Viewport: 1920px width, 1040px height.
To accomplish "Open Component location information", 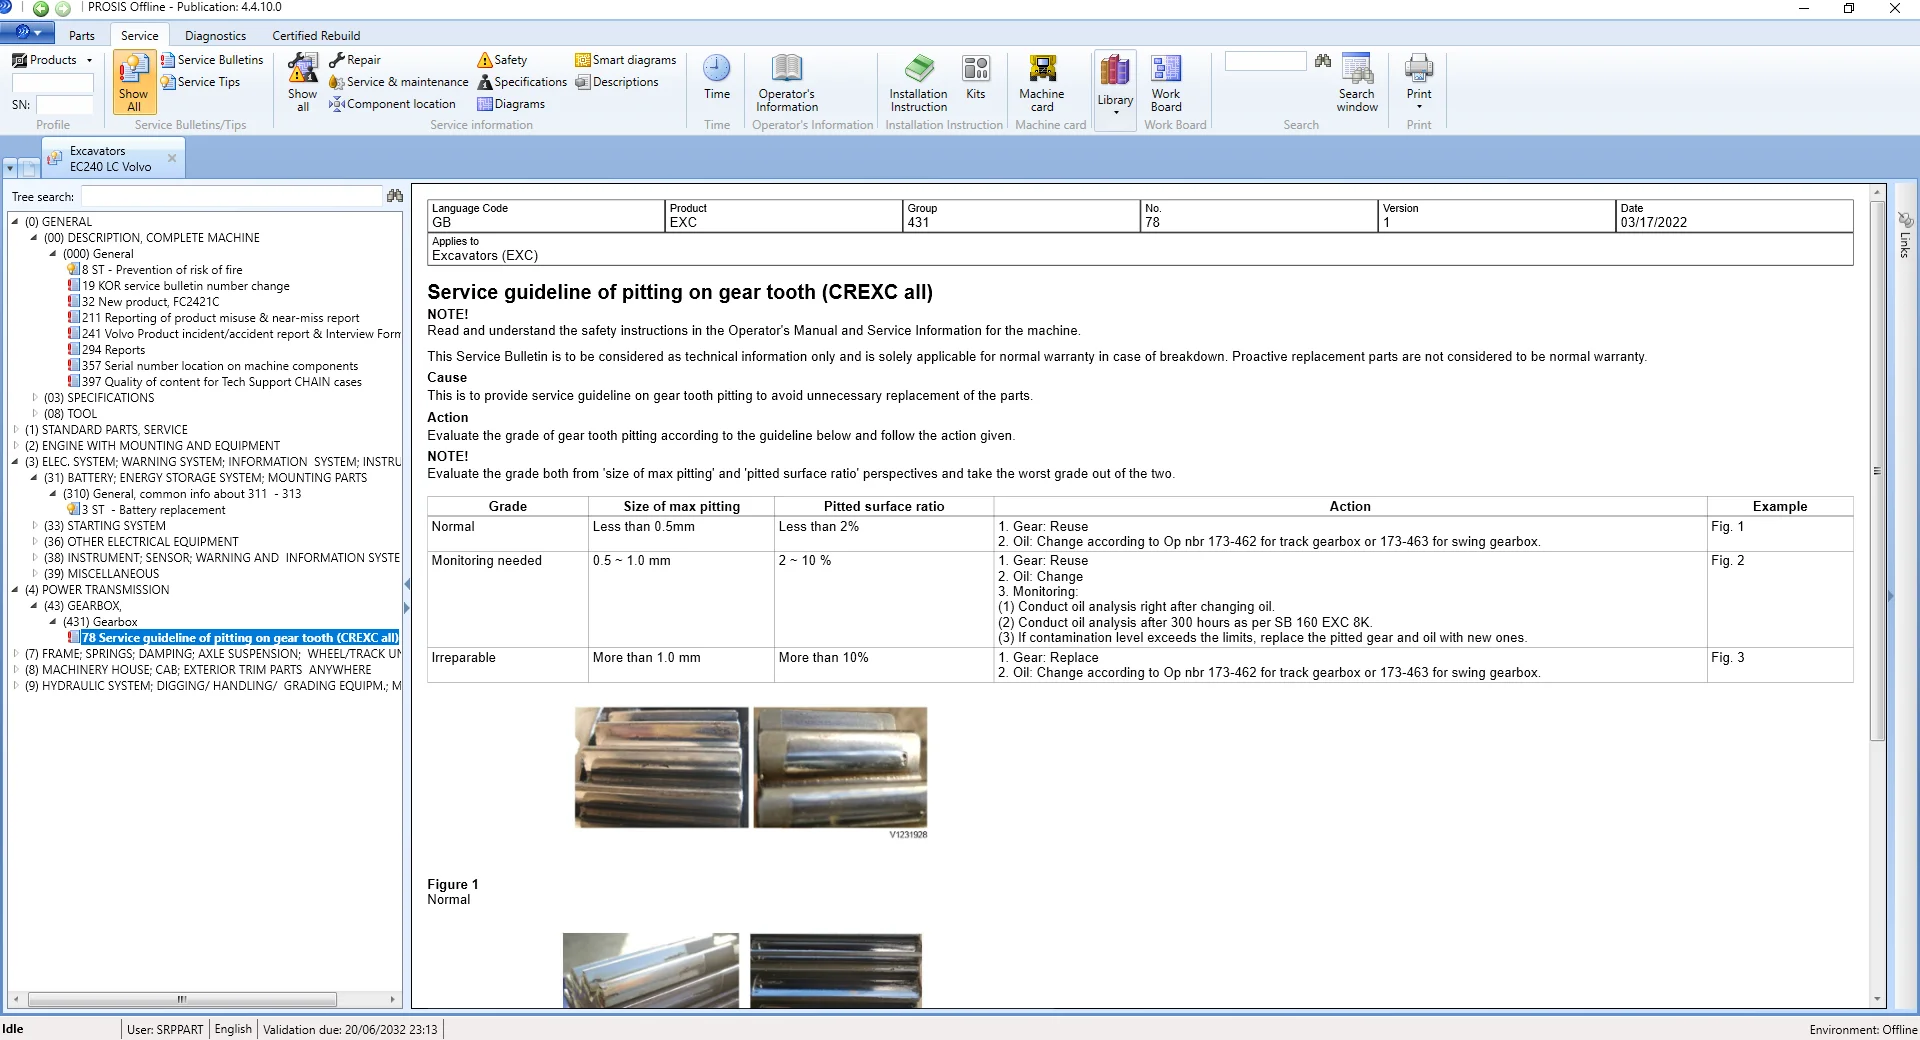I will [393, 104].
